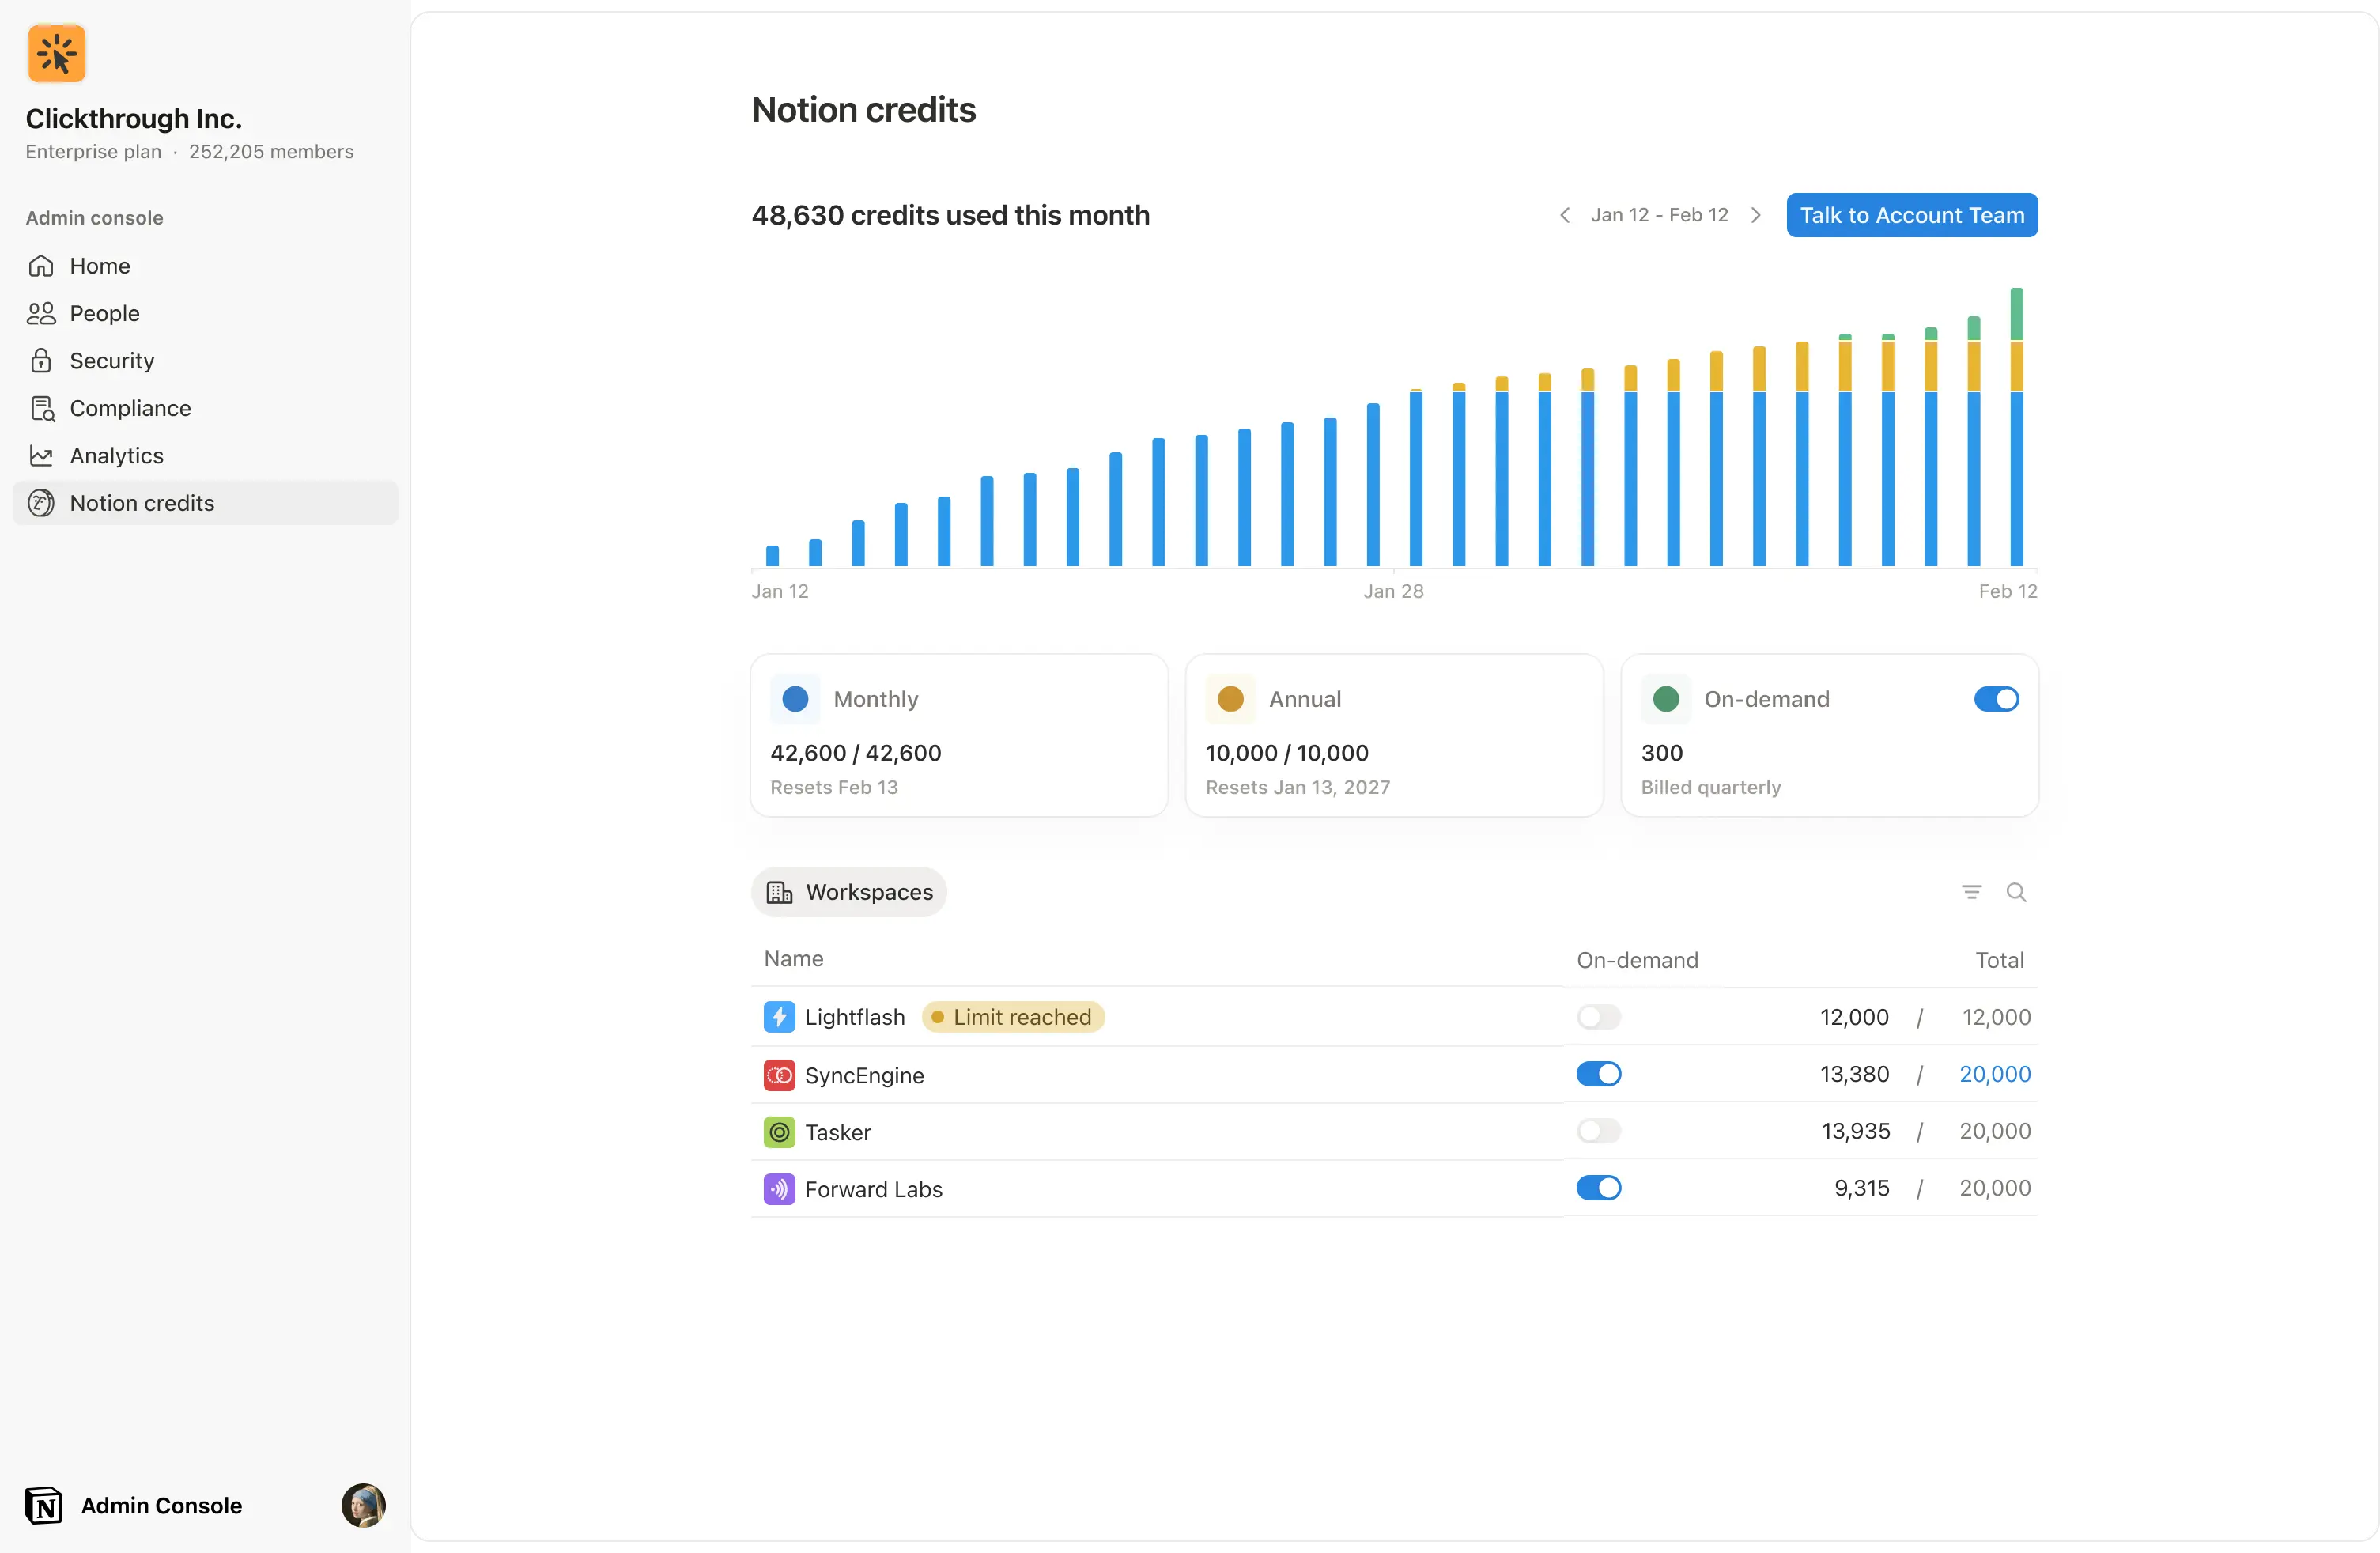The height and width of the screenshot is (1553, 2380).
Task: Go to Compliance section
Action: click(205, 408)
